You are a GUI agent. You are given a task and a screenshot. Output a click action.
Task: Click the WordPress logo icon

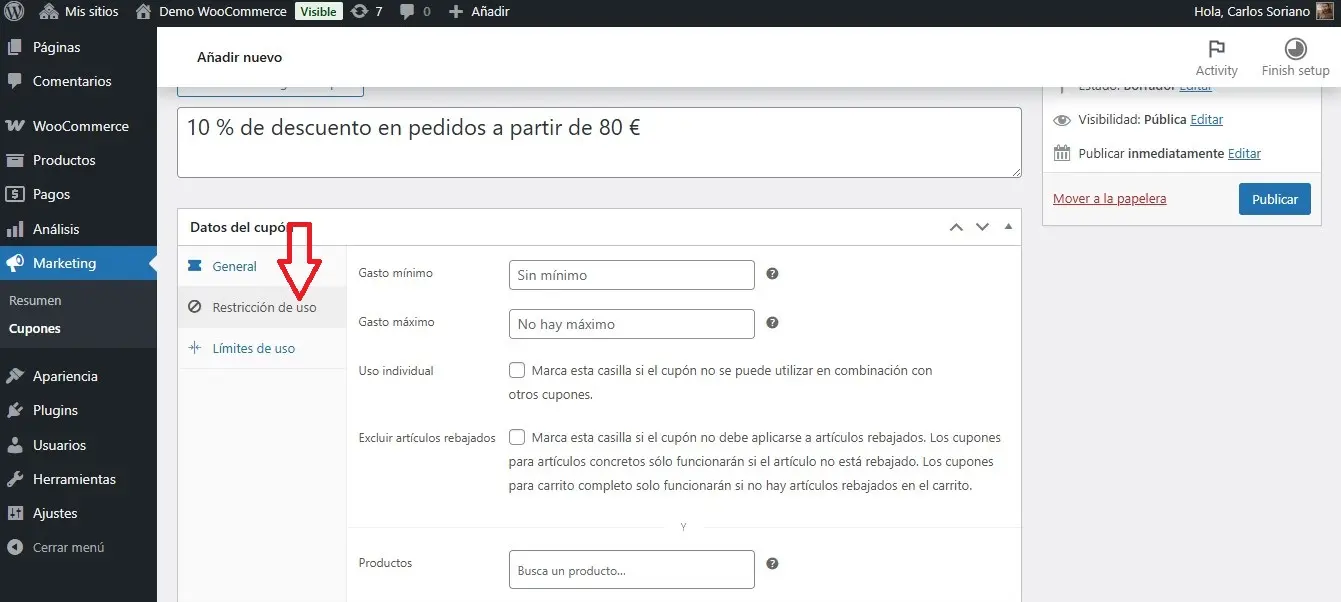(x=16, y=12)
